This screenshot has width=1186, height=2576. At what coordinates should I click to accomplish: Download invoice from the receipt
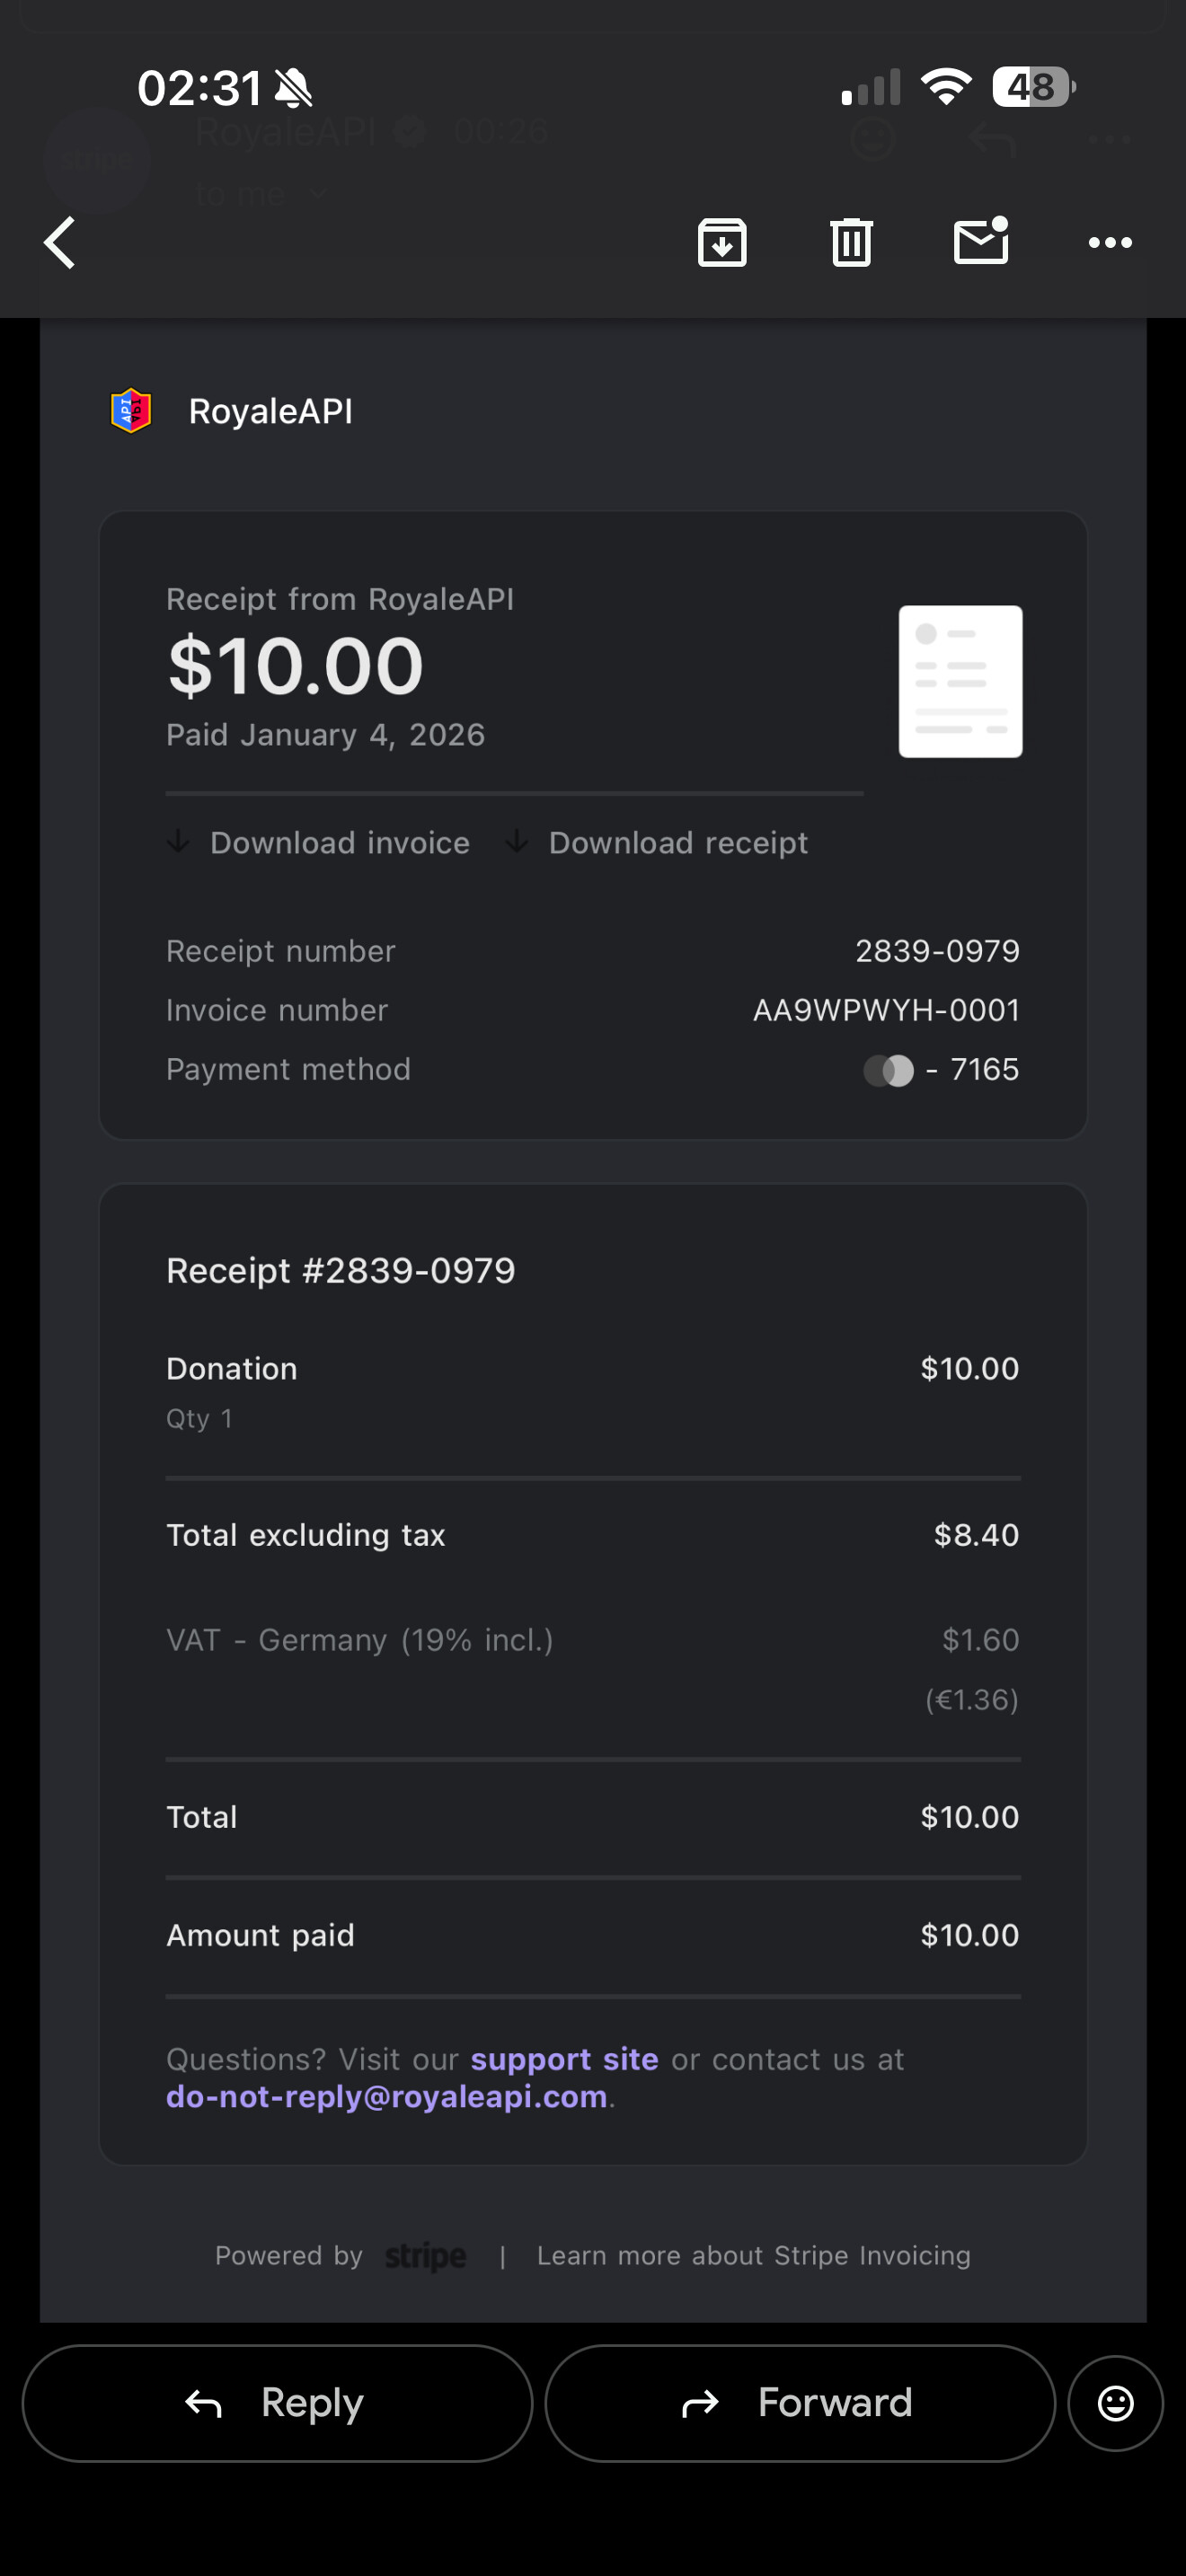pyautogui.click(x=319, y=843)
